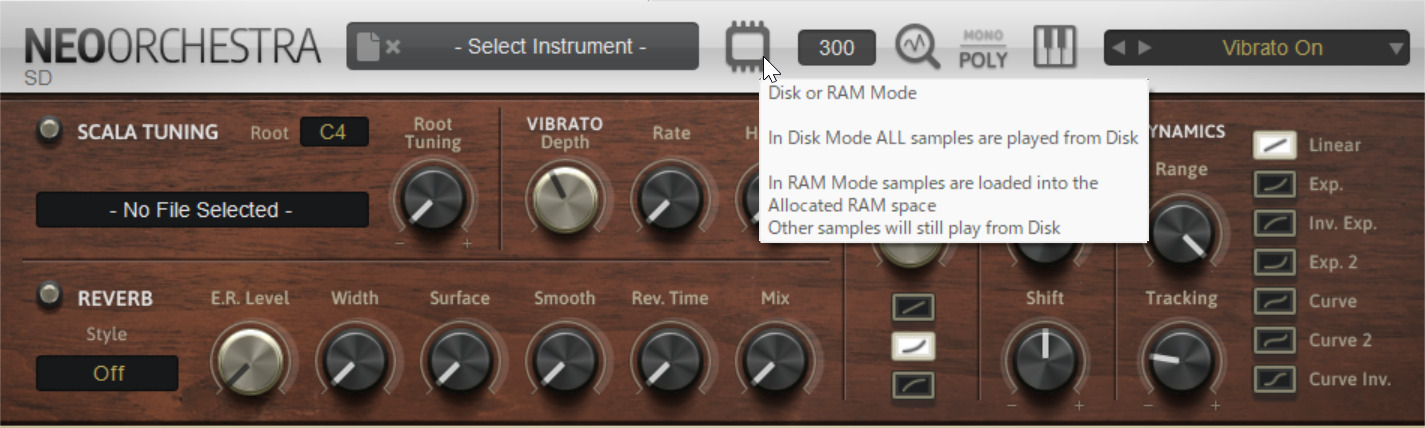
Task: Click the Shift knob
Action: (1044, 361)
